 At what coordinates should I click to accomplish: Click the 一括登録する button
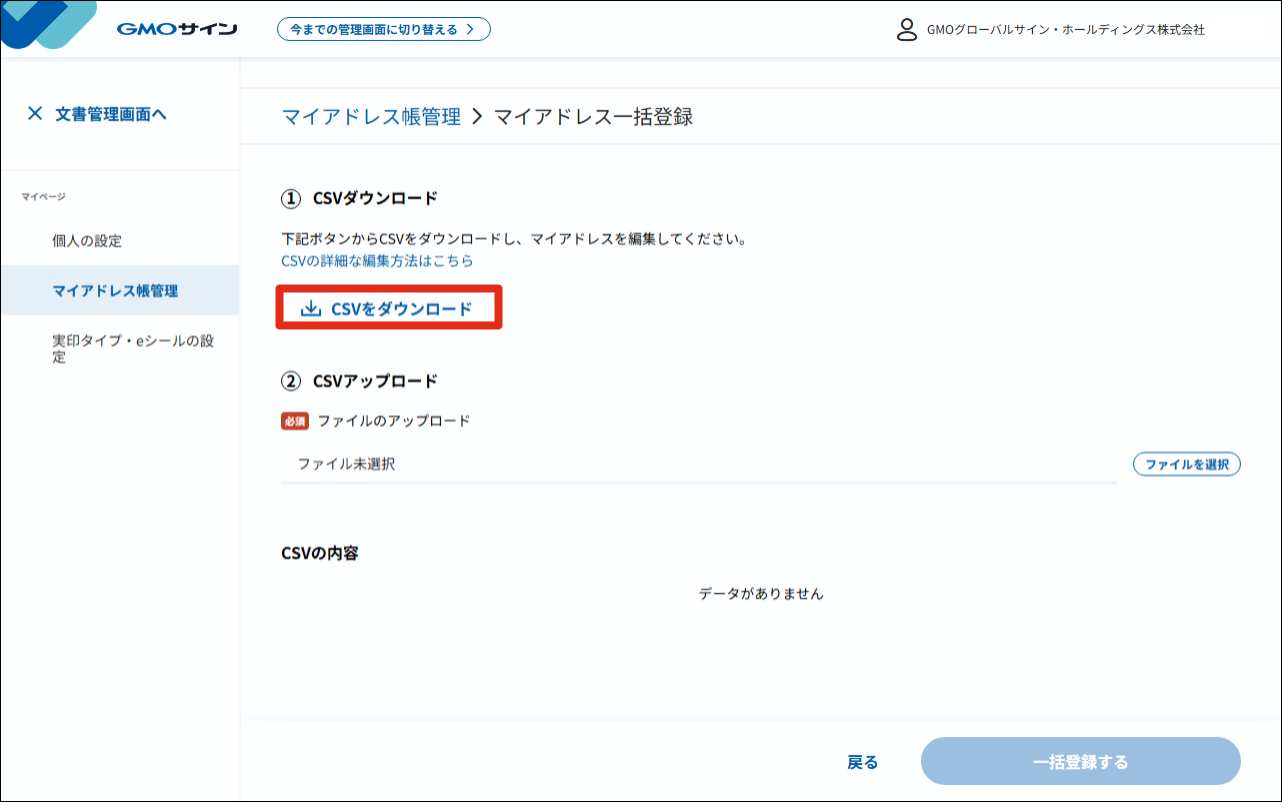[1081, 762]
